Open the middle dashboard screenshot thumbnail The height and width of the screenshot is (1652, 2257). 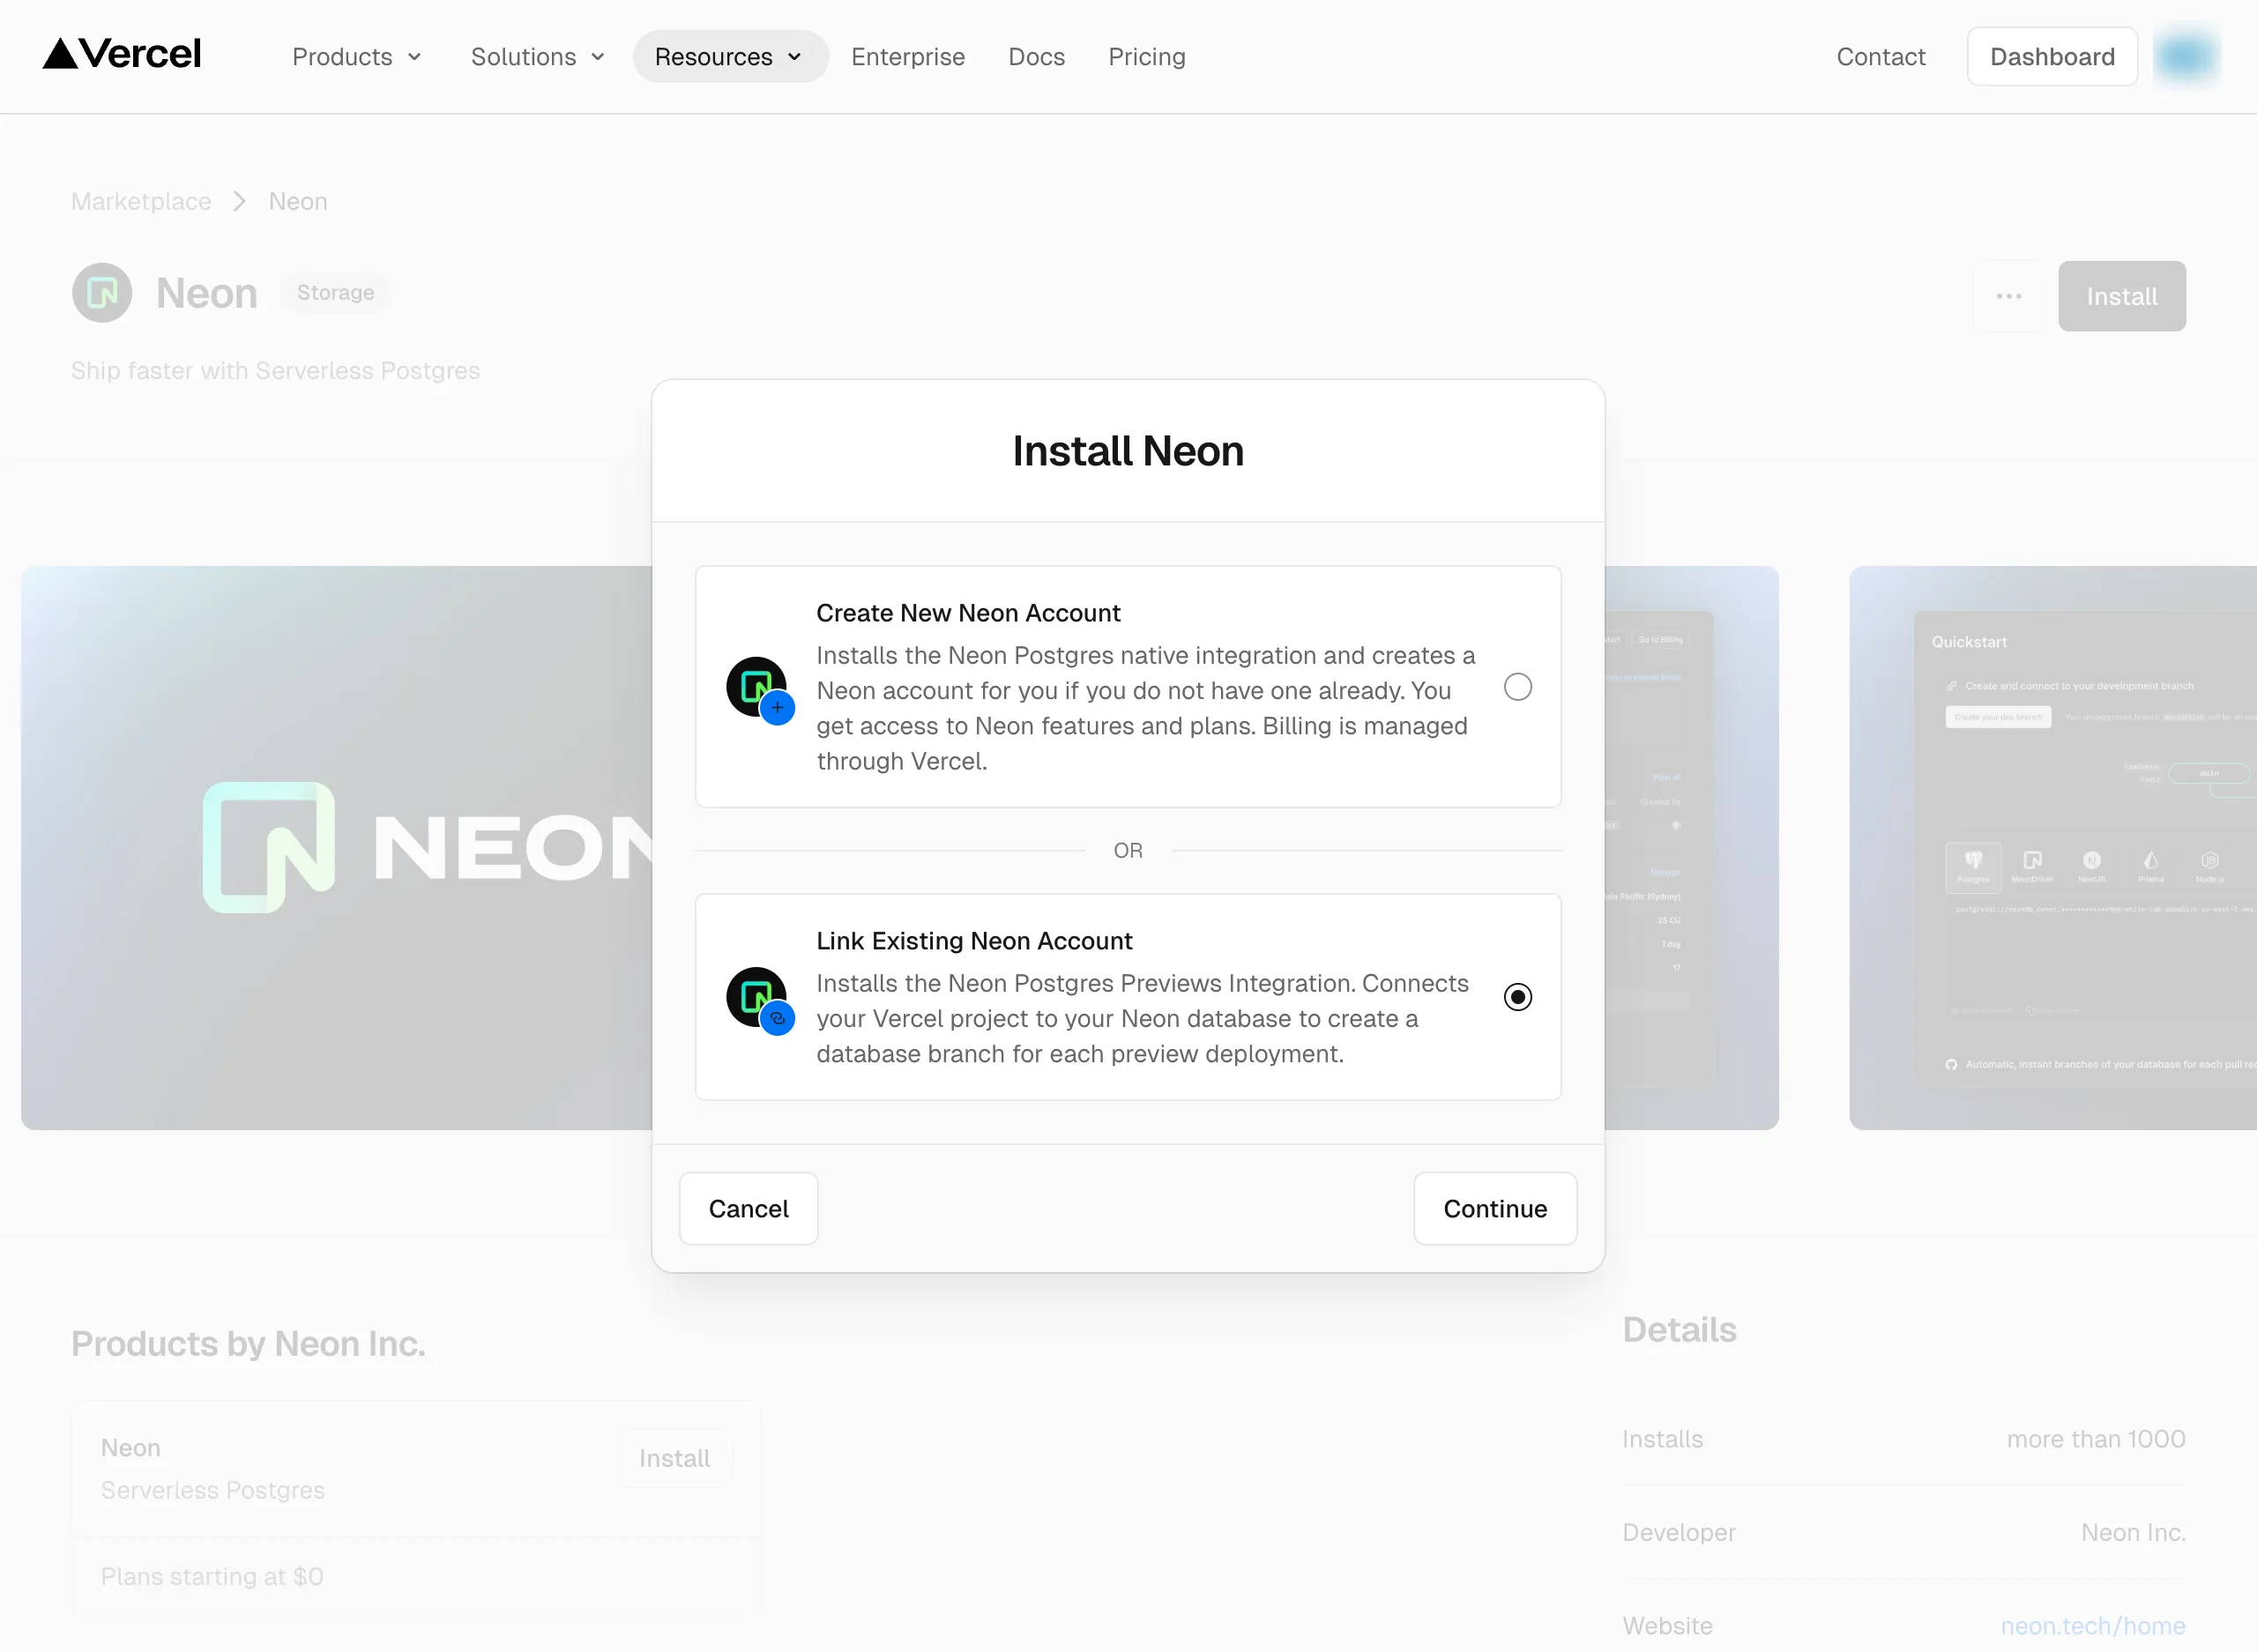pos(1691,848)
